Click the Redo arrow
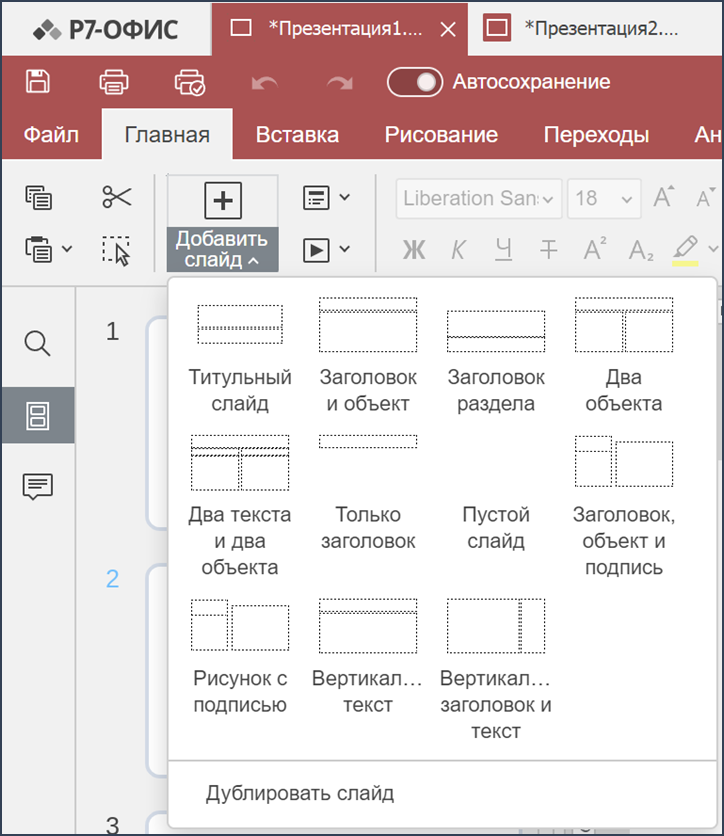This screenshot has width=724, height=836. tap(340, 83)
